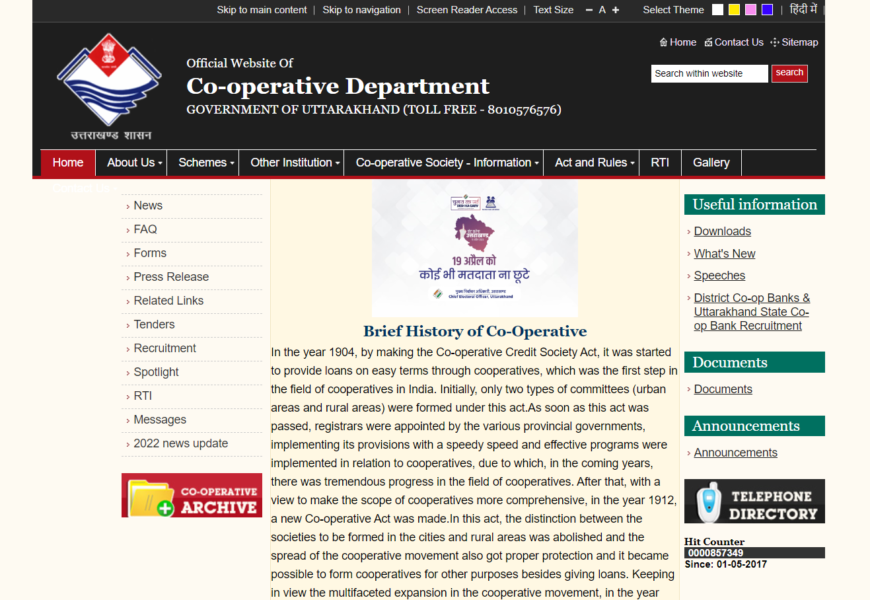Open Press Release in the sidebar
This screenshot has width=870, height=600.
[x=171, y=277]
